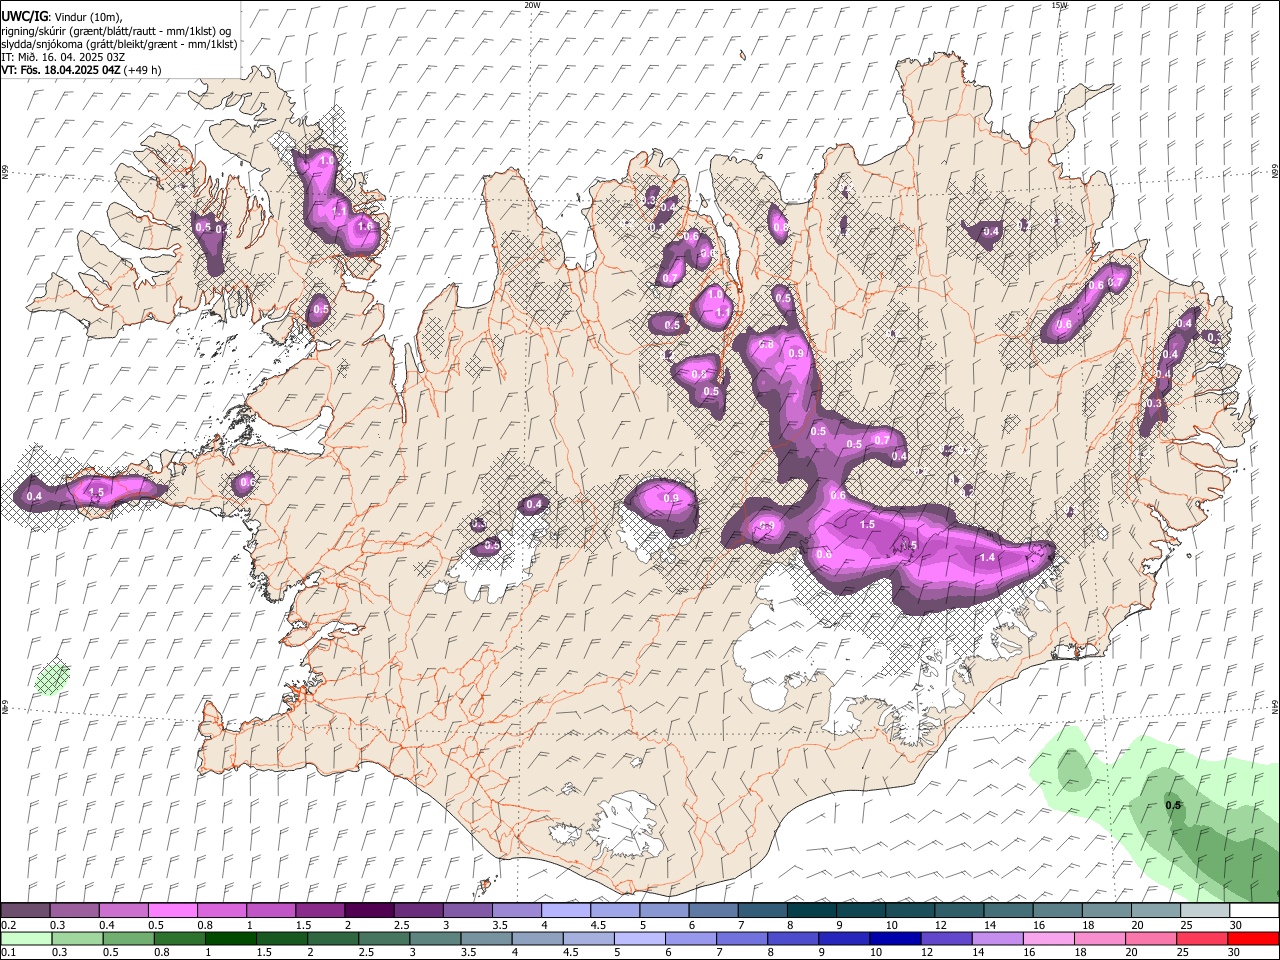1280x960 pixels.
Task: Select the upper legend swatch starting at 3.5
Action: click(516, 911)
